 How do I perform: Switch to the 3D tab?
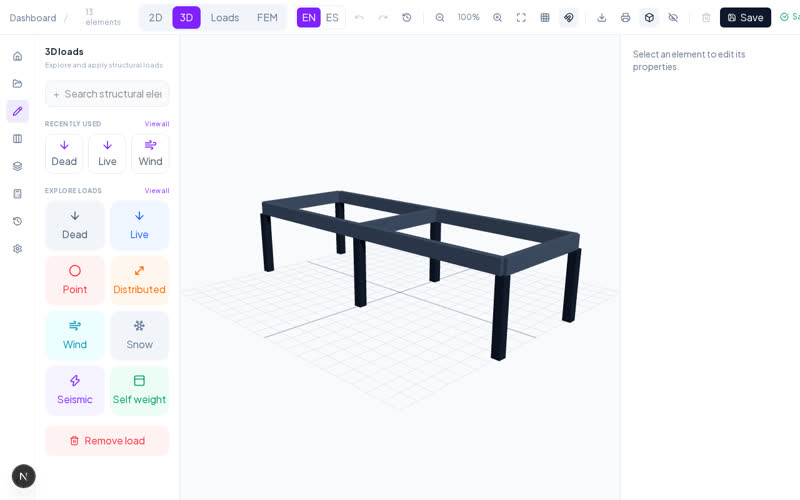pyautogui.click(x=186, y=17)
